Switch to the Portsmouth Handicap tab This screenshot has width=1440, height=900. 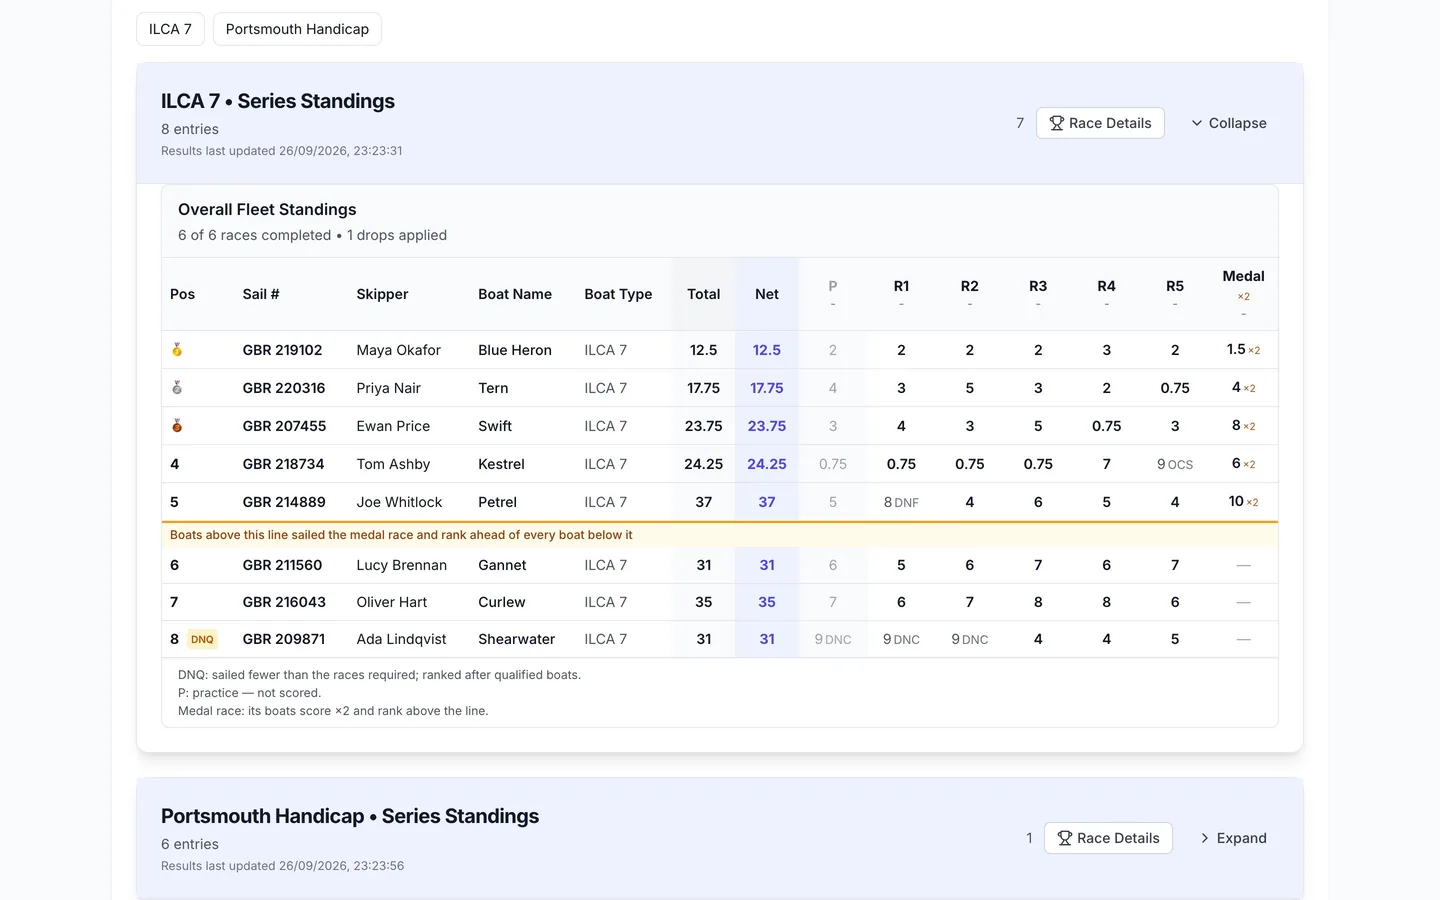pyautogui.click(x=297, y=29)
